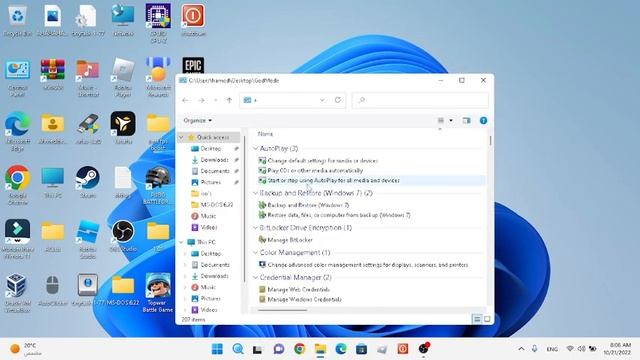Launch CPUID CPU-Z from the desktop
The image size is (640, 360).
tap(158, 23)
